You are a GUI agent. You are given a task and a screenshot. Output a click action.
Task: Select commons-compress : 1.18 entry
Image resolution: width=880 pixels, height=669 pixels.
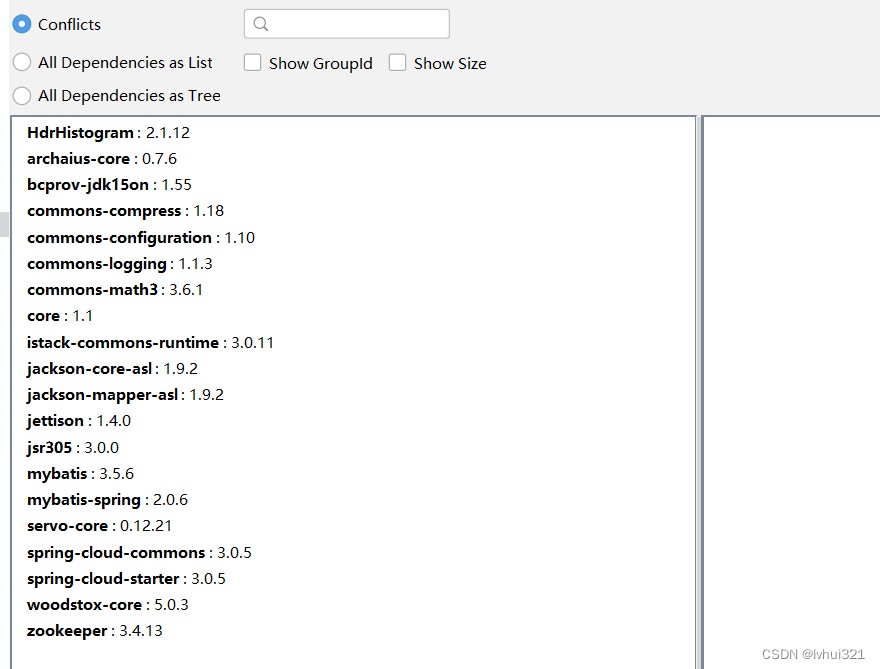[x=125, y=211]
